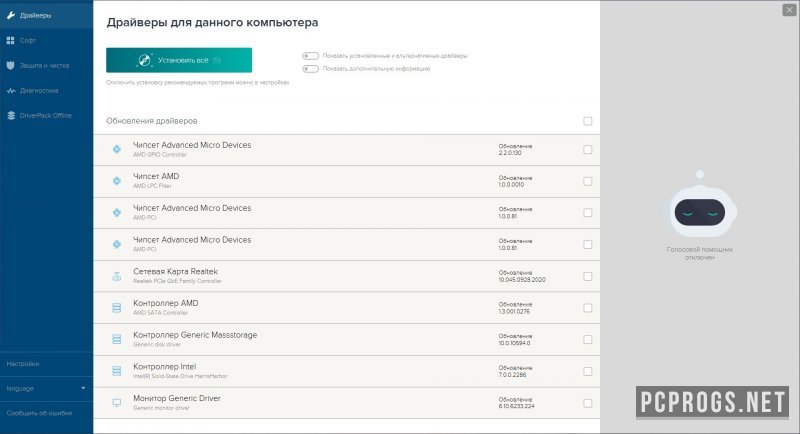Click the Монитор Generic Driver monitor icon
This screenshot has width=800, height=434.
point(117,403)
